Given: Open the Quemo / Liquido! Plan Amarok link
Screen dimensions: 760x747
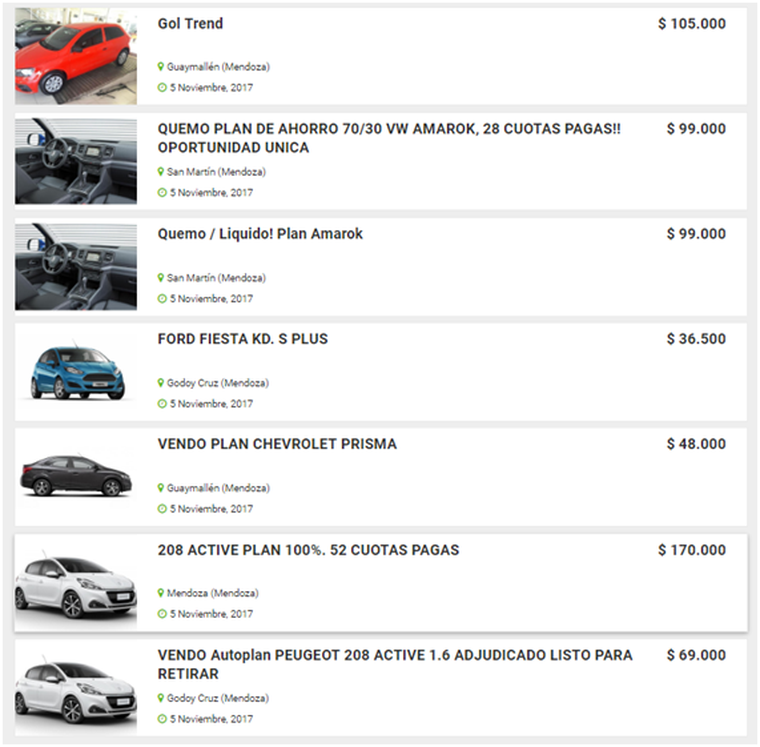Looking at the screenshot, I should click(x=260, y=234).
